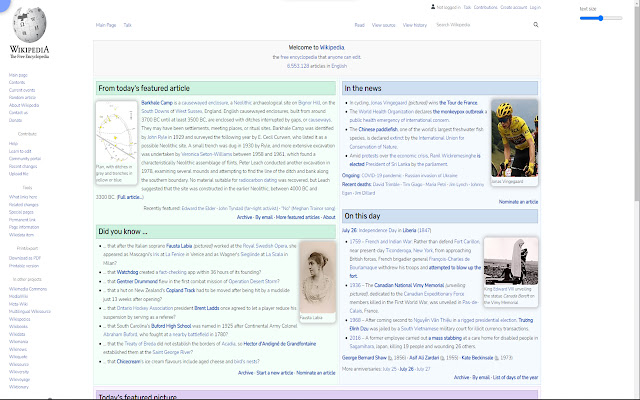Open the Chinese paddlefish link
640x400 pixels.
tap(378, 129)
